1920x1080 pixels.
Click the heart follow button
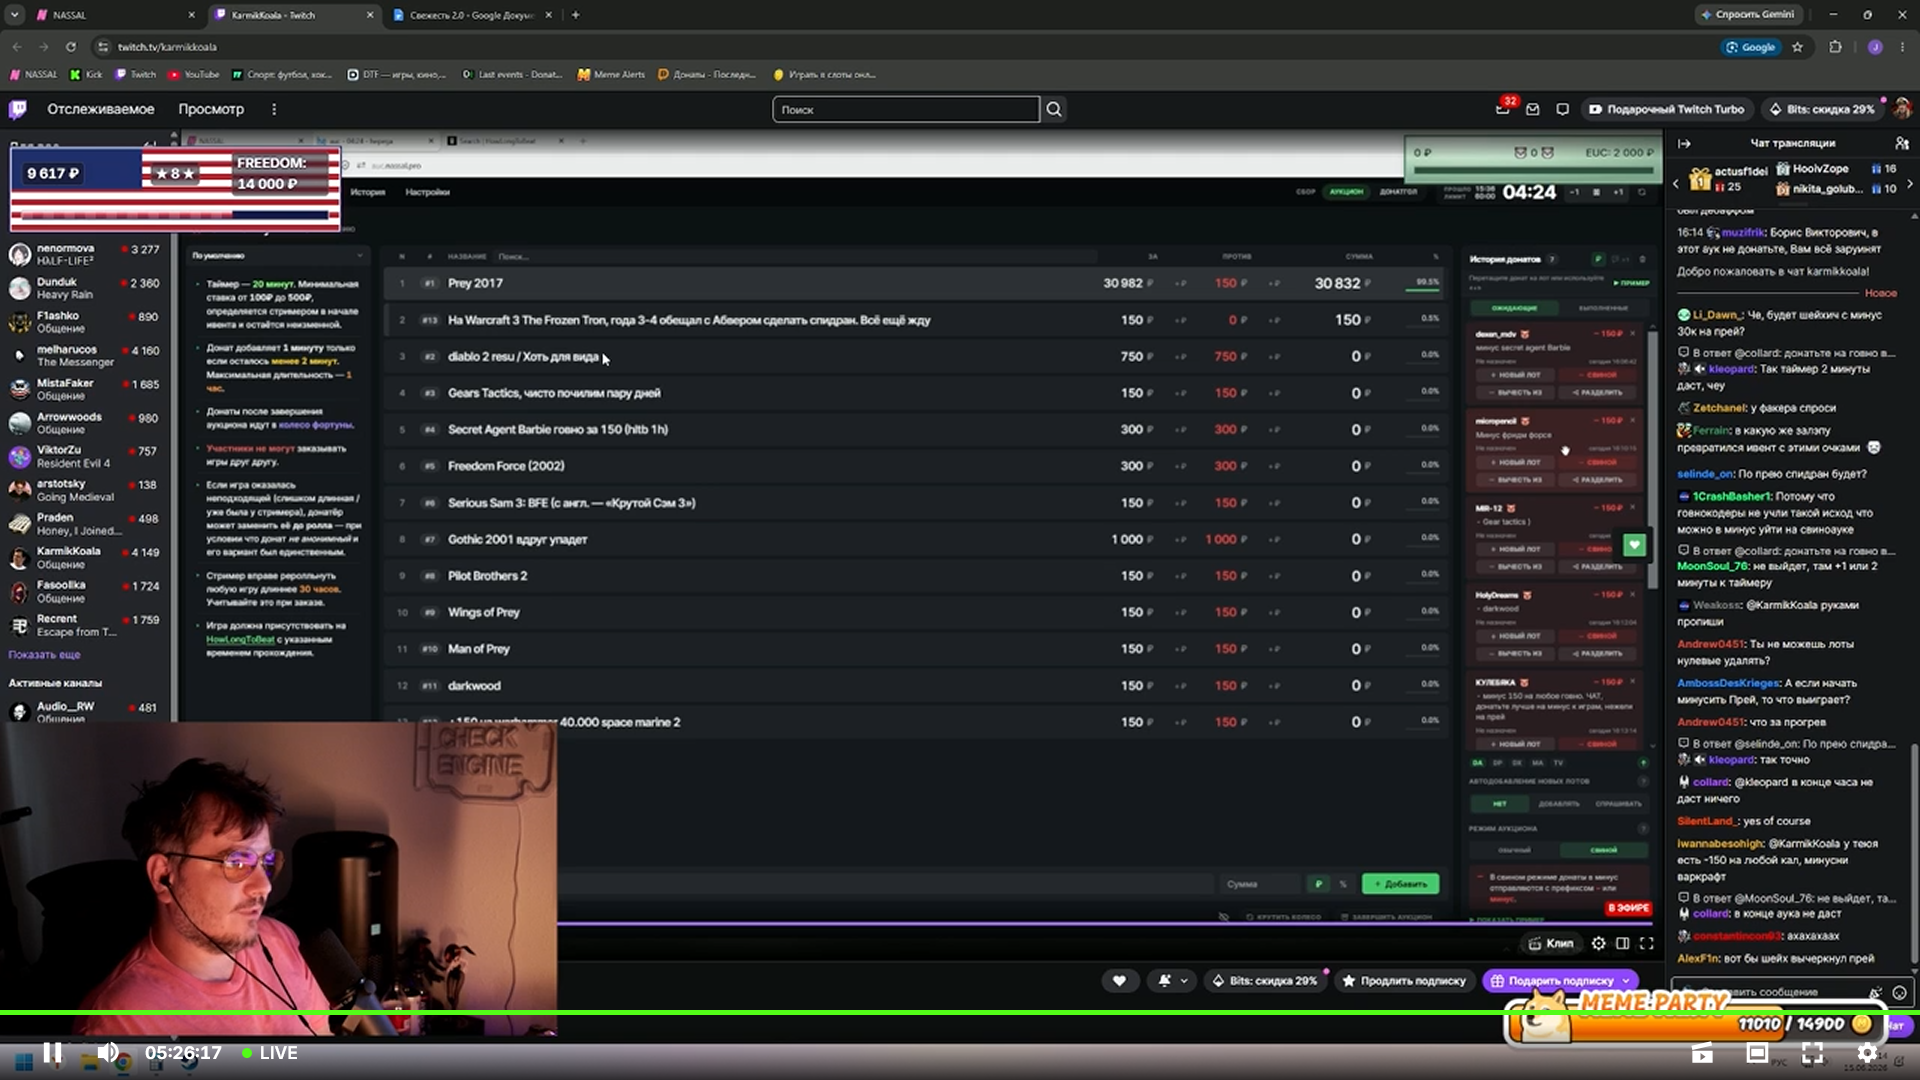point(1119,981)
